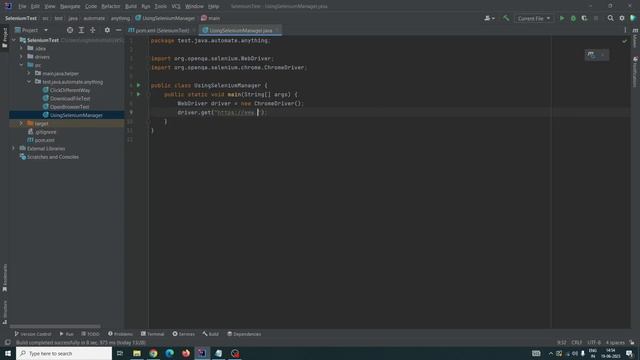
Task: Expand the drivers folder
Action: (22, 57)
